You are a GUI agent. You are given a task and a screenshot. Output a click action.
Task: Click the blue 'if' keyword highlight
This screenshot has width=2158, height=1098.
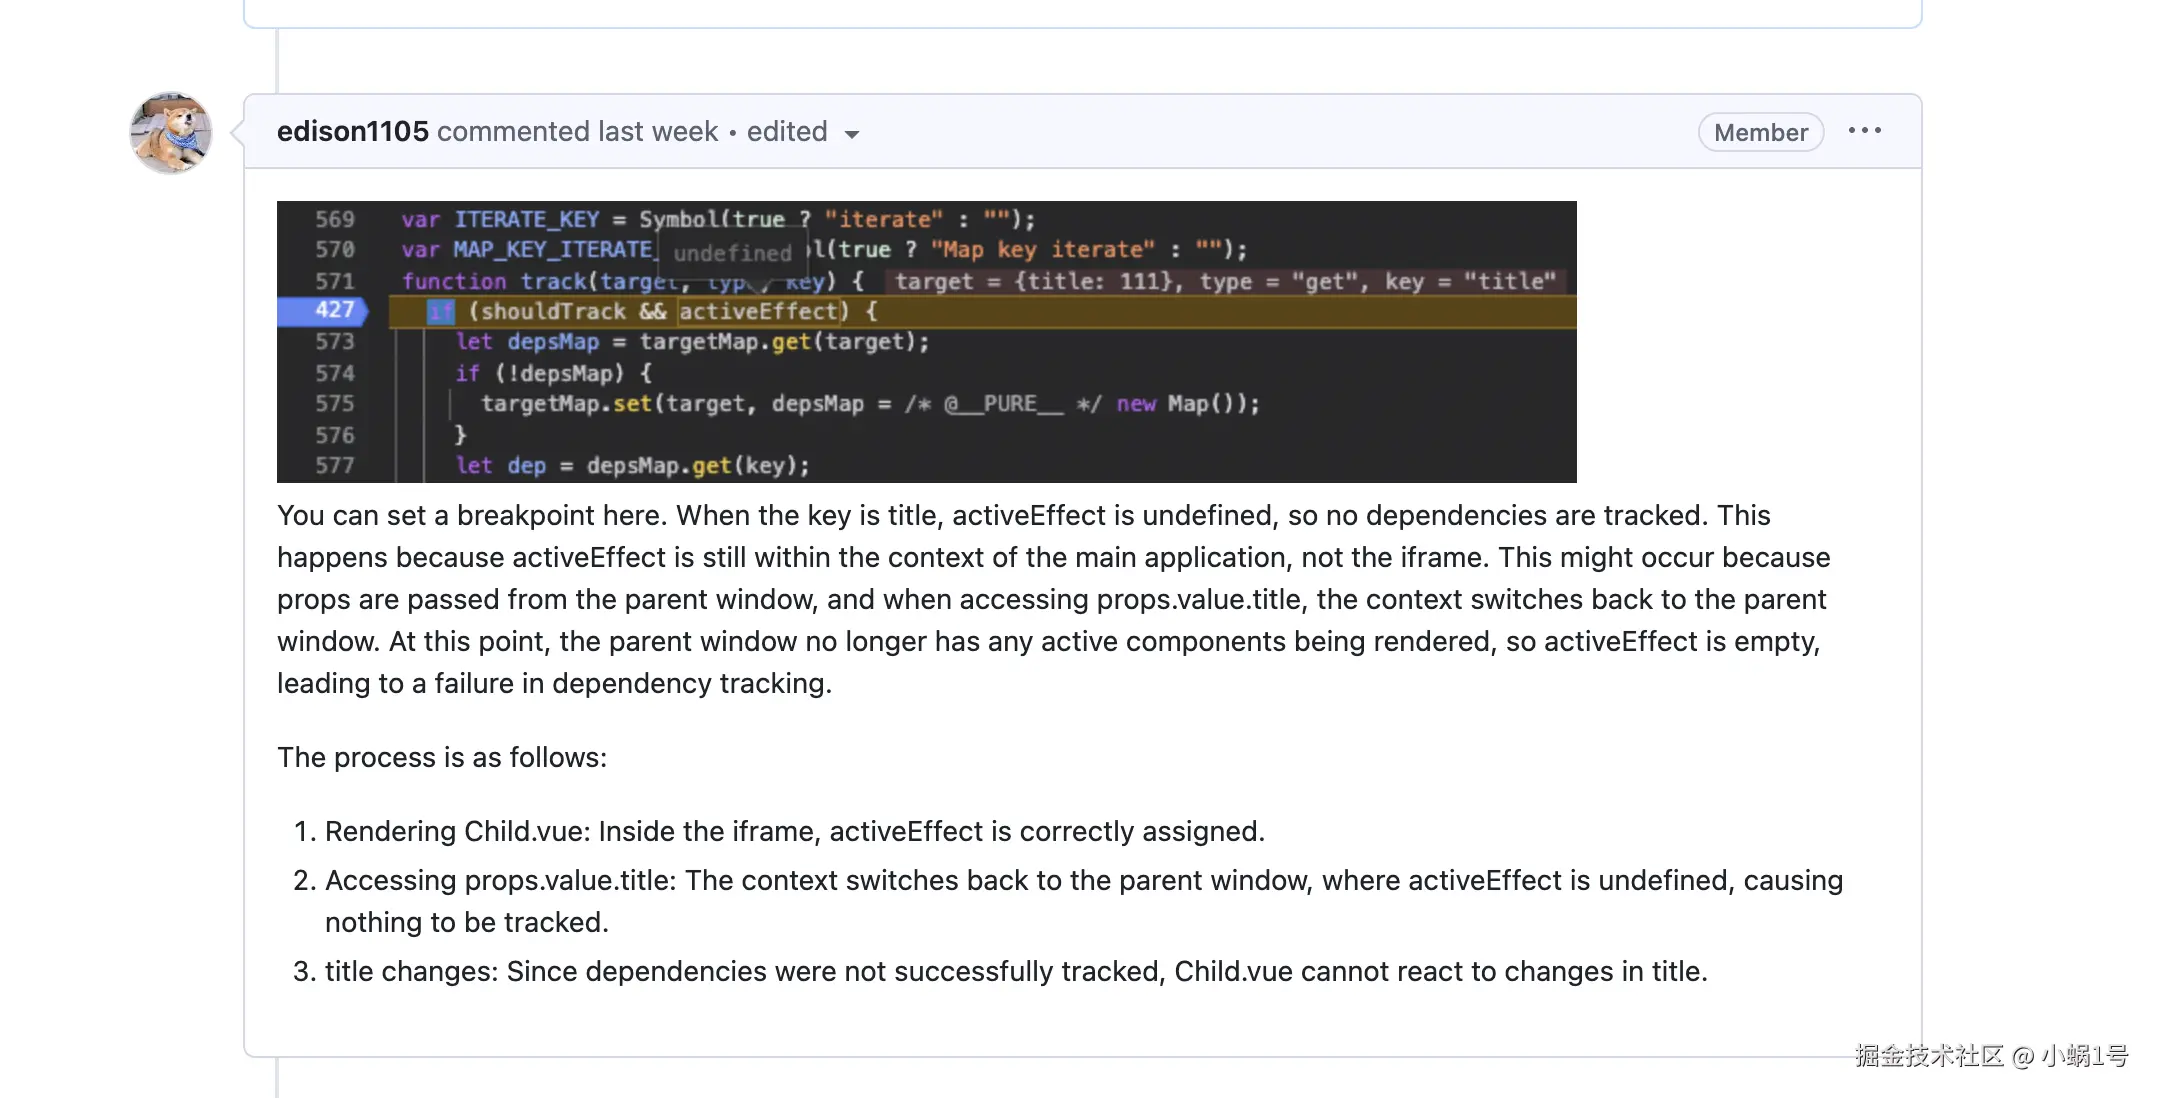coord(440,311)
